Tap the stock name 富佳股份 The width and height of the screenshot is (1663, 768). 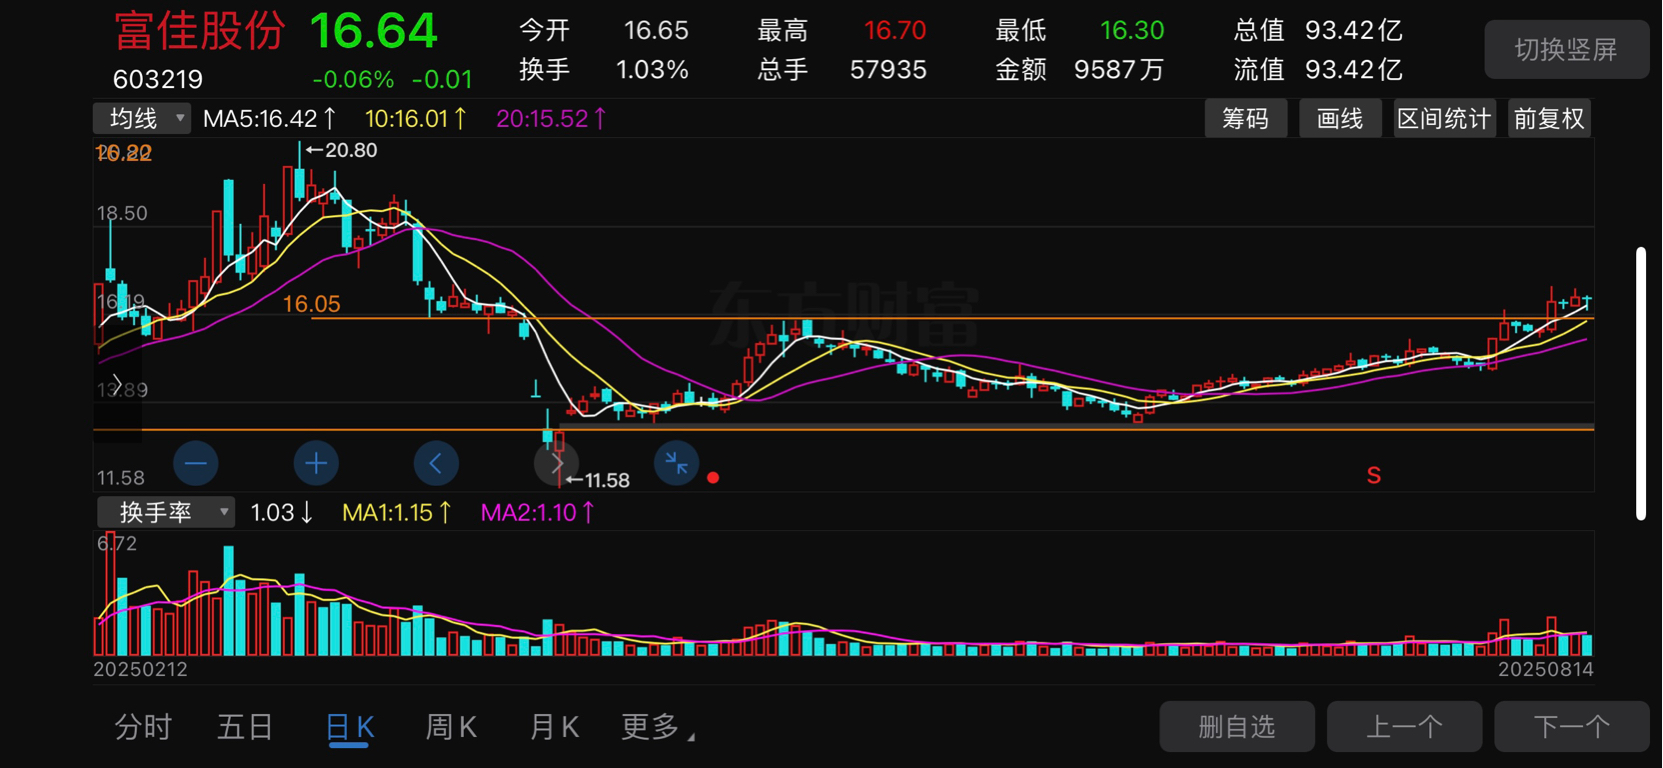[200, 31]
